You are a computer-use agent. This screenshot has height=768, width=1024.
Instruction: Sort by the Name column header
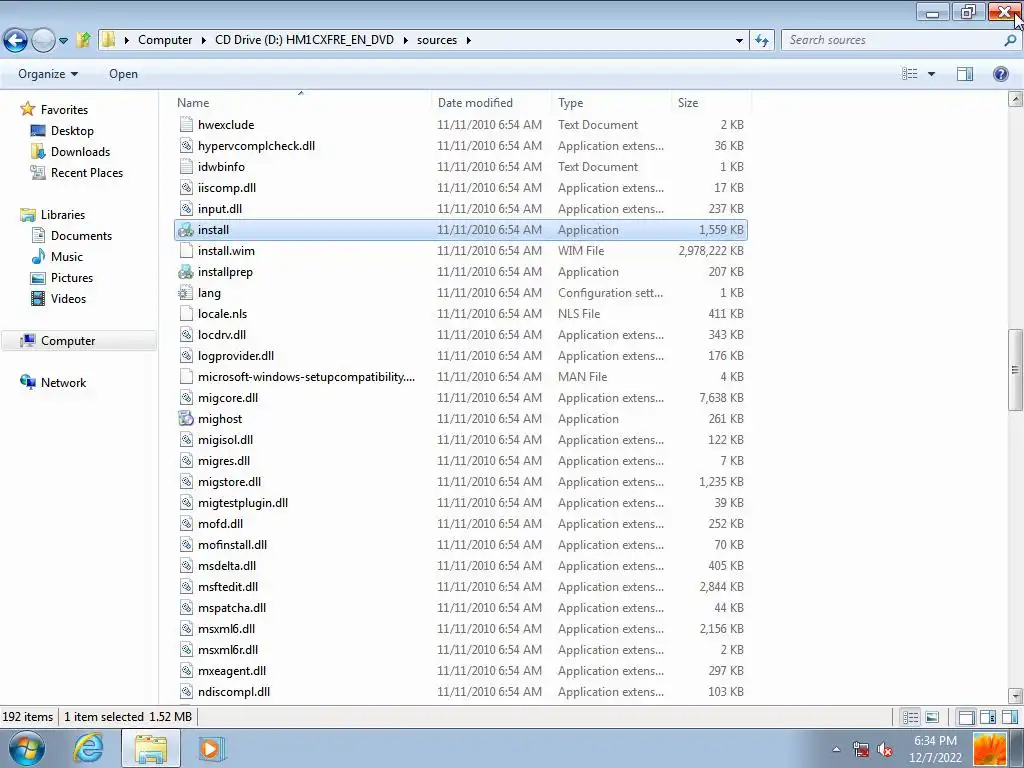click(193, 103)
